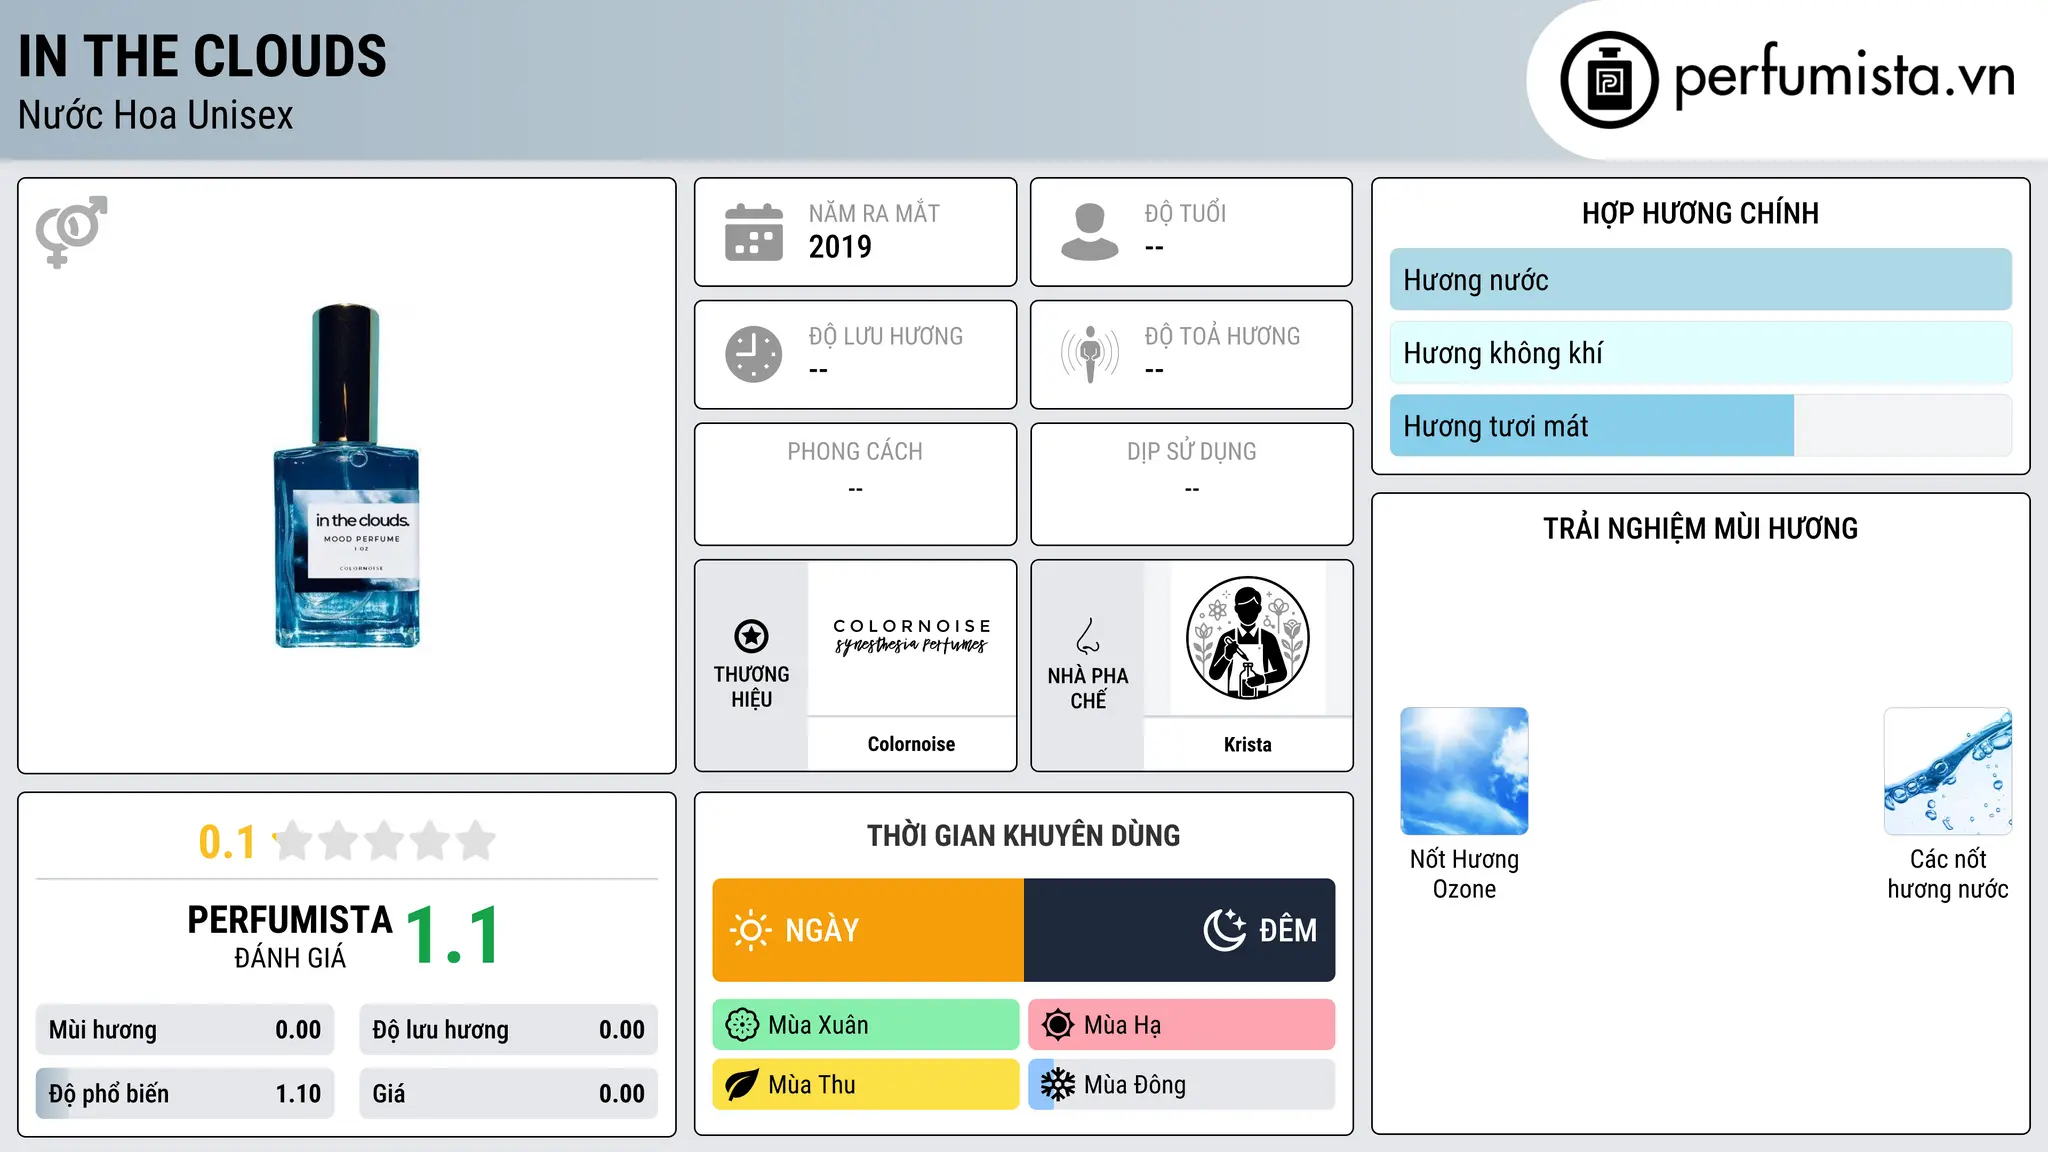The image size is (2048, 1152).
Task: Click the leaf icon for Mùa Thu
Action: (x=742, y=1085)
